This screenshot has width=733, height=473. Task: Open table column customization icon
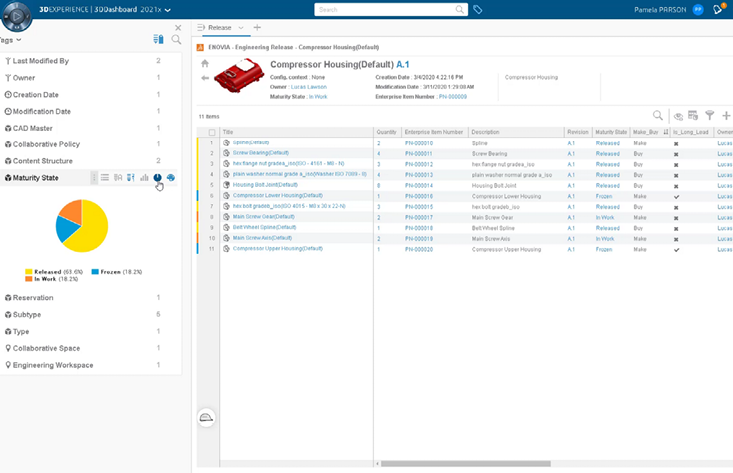coord(693,115)
